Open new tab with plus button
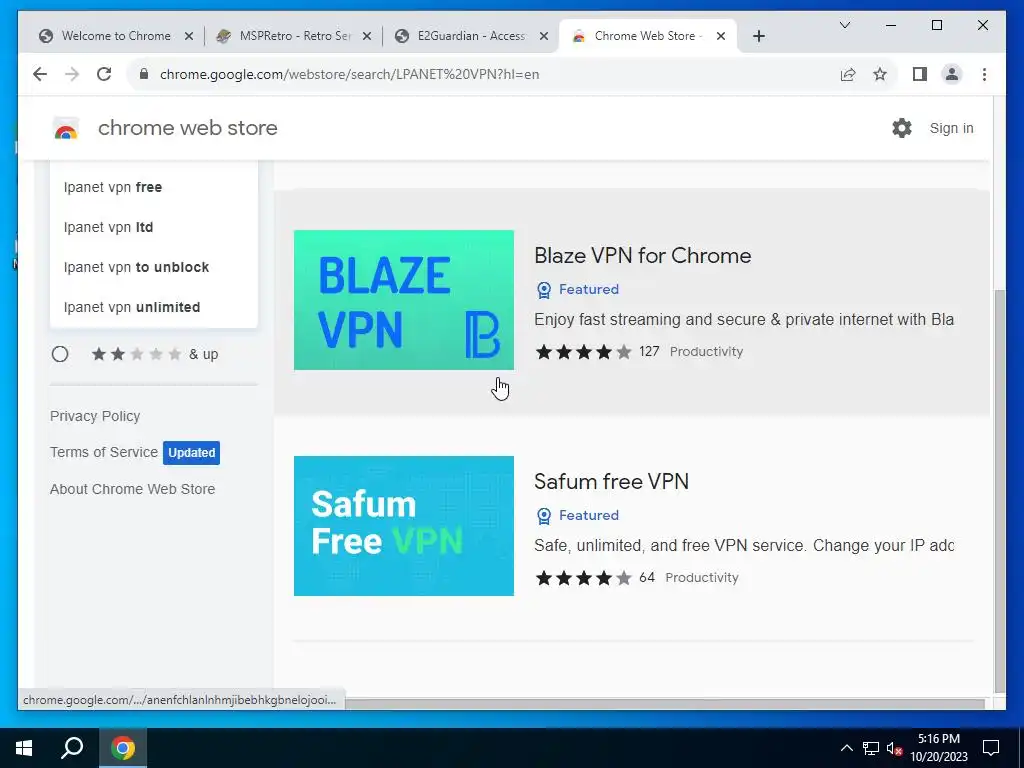The height and width of the screenshot is (768, 1024). [x=758, y=36]
